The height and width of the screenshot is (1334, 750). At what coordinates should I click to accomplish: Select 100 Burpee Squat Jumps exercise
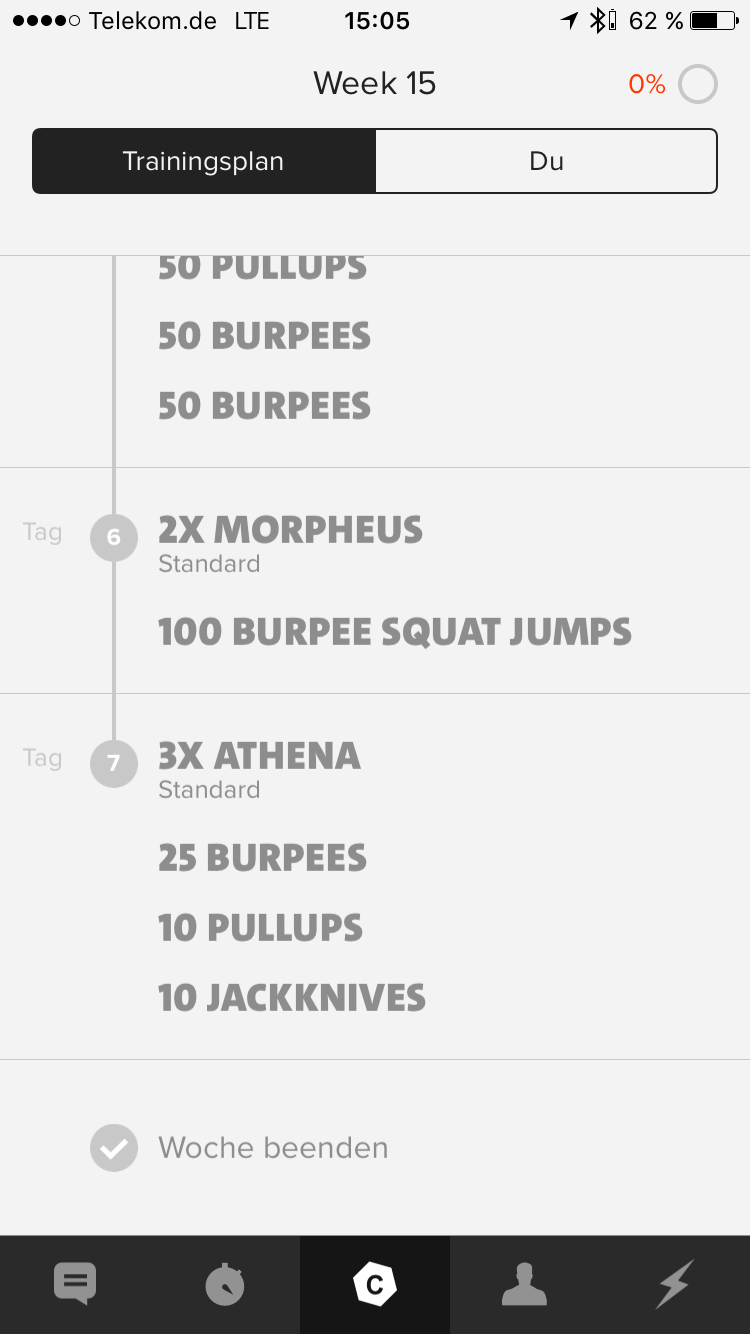point(395,632)
